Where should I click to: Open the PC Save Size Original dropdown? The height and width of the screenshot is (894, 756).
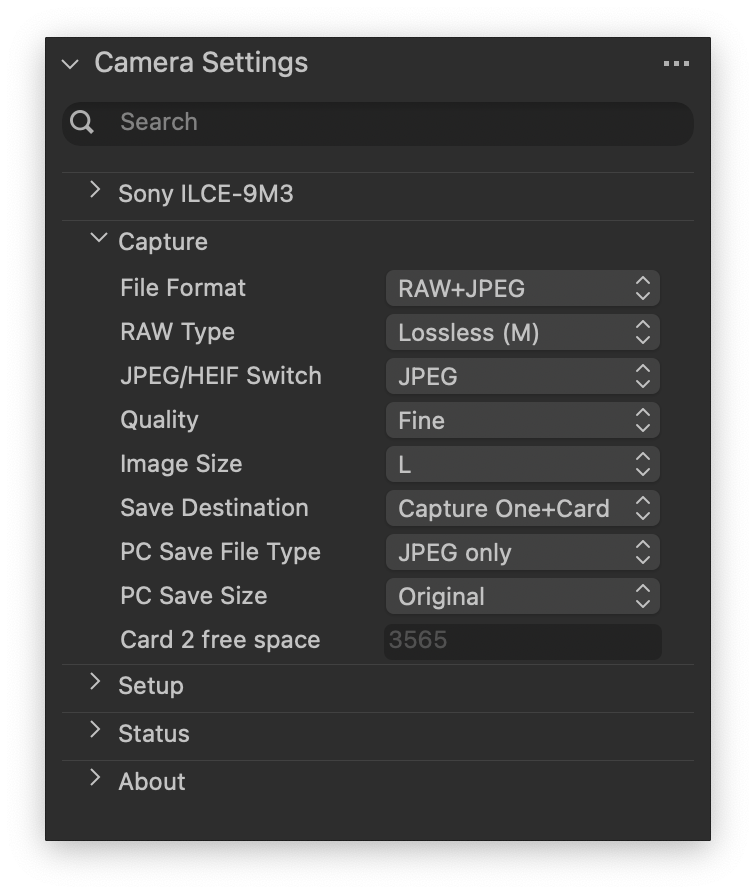point(522,597)
